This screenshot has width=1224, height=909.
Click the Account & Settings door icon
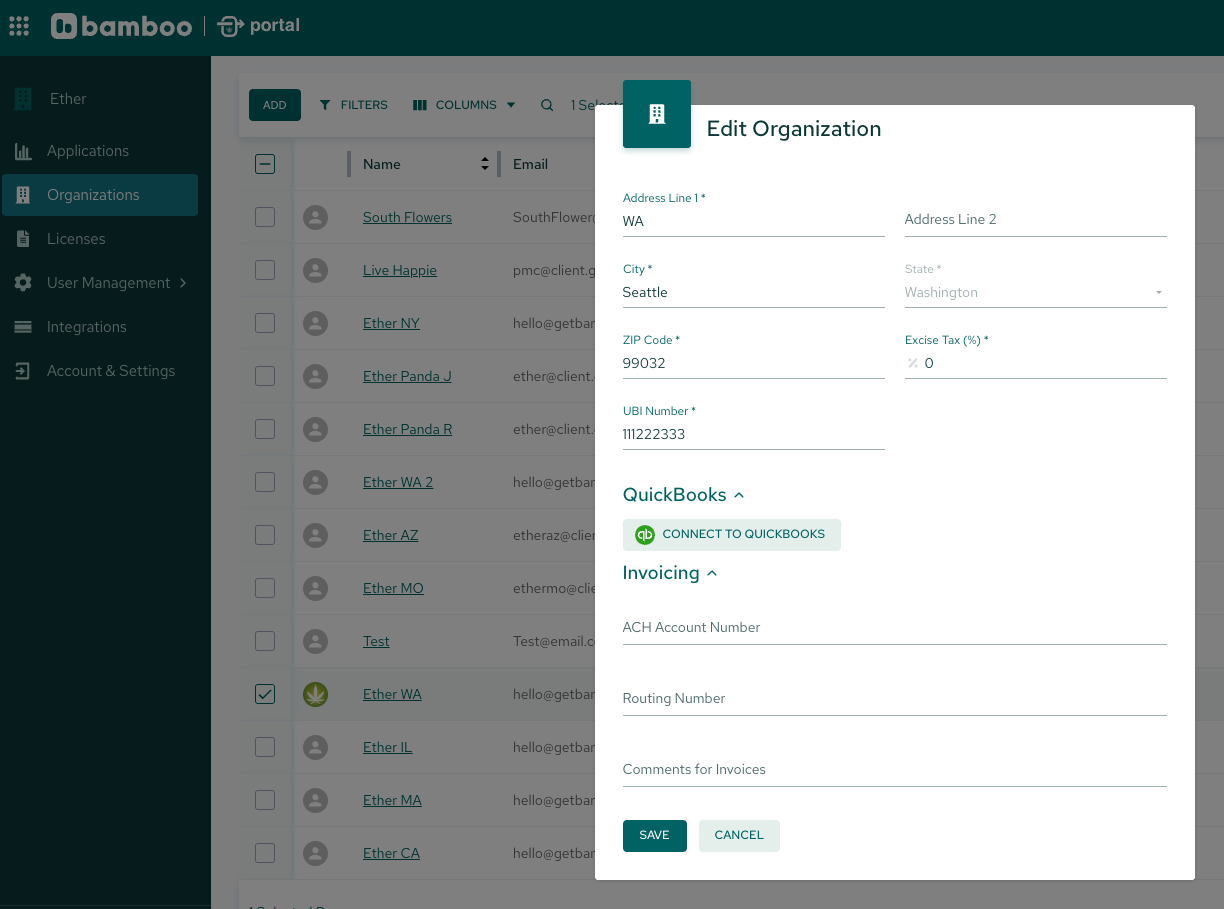tap(23, 371)
